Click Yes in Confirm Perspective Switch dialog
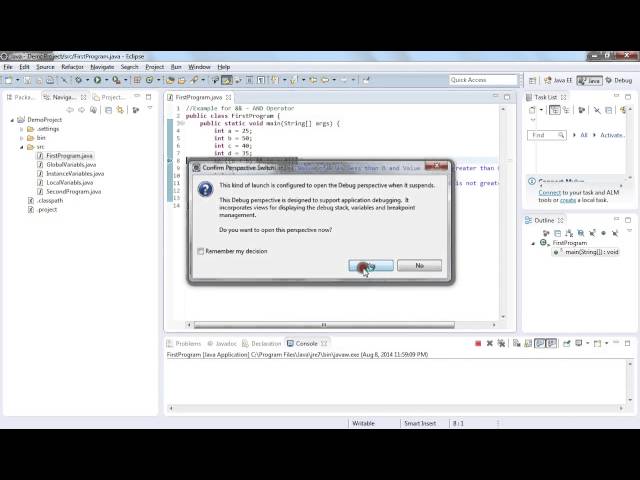This screenshot has width=640, height=480. tap(371, 266)
